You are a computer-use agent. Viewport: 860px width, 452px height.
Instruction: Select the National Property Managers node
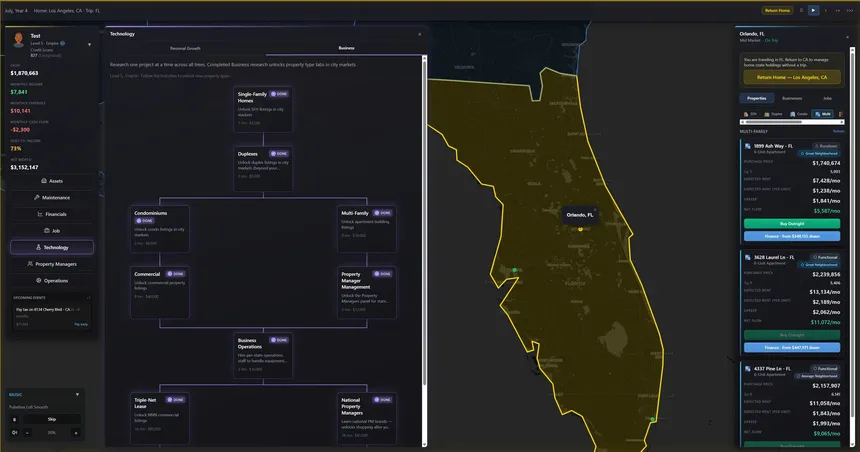366,418
